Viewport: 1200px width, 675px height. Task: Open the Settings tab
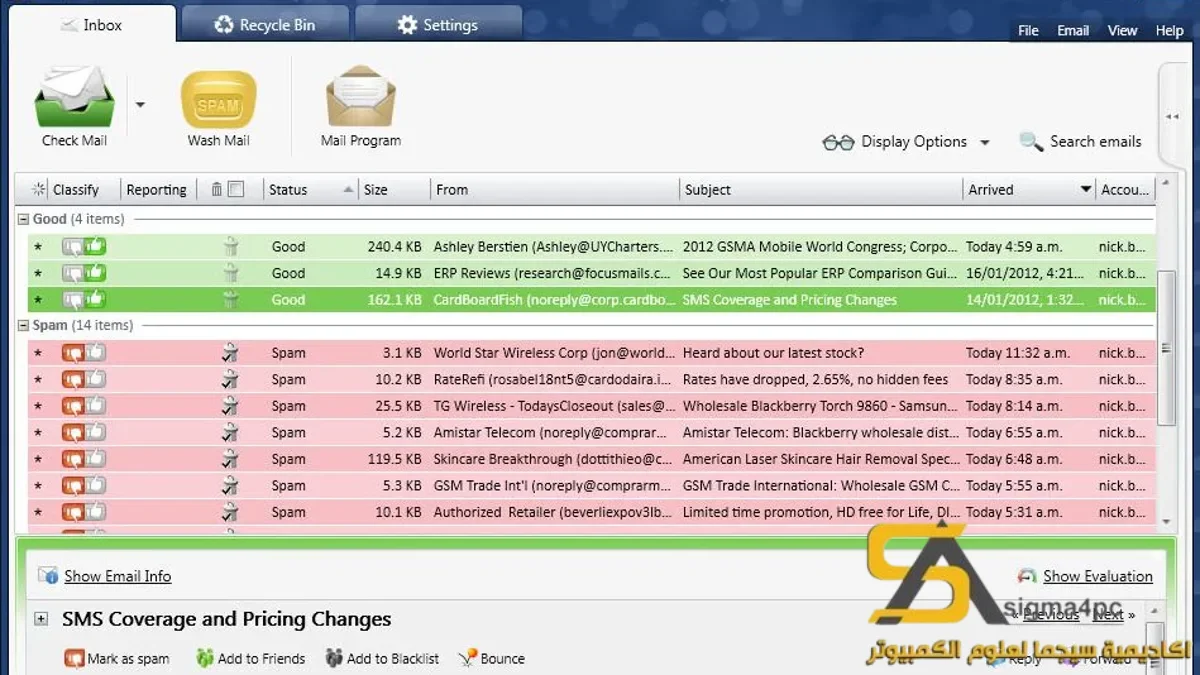tap(437, 25)
